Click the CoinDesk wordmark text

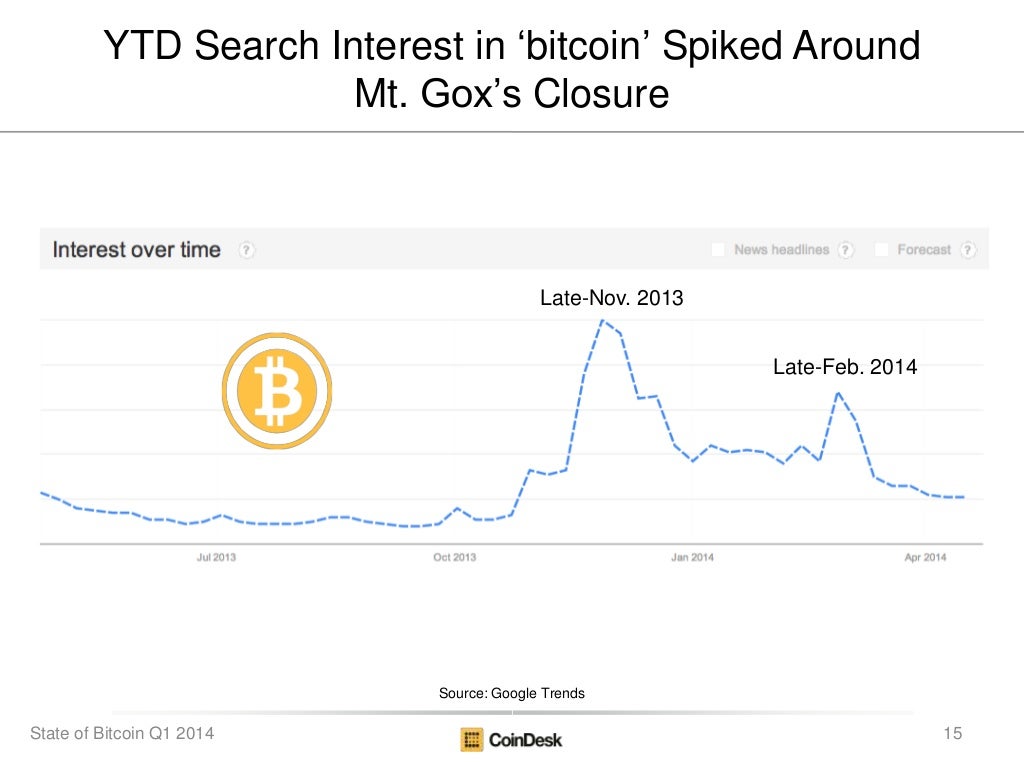[525, 740]
